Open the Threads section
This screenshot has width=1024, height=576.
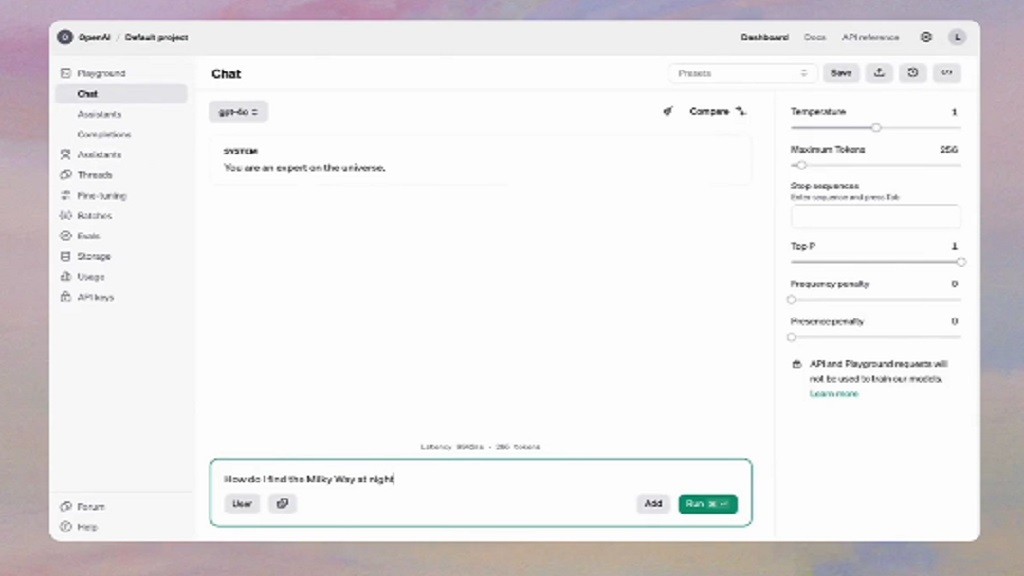coord(96,174)
